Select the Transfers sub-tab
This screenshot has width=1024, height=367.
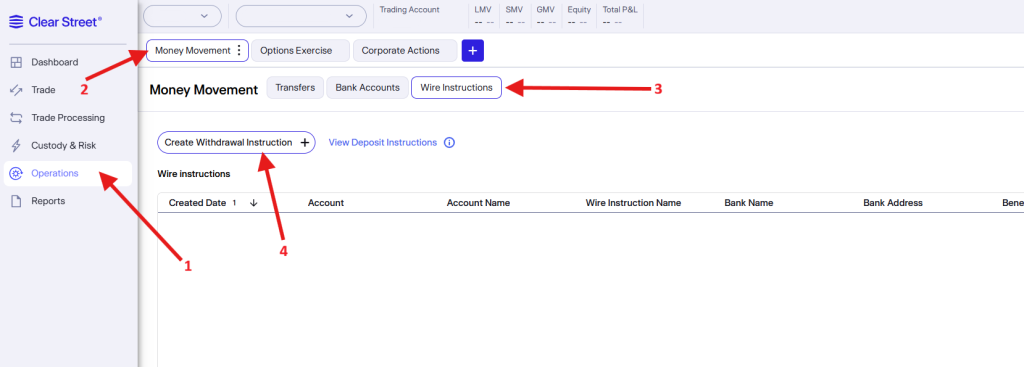(x=295, y=88)
